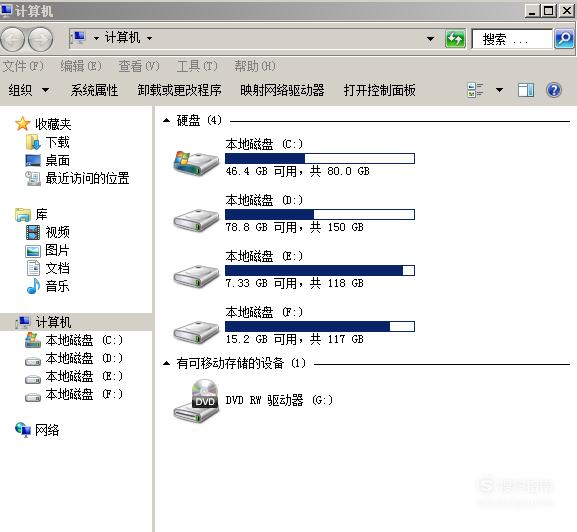The height and width of the screenshot is (532, 577).
Task: Click the dropdown arrow after 计算机 in address
Action: click(149, 38)
